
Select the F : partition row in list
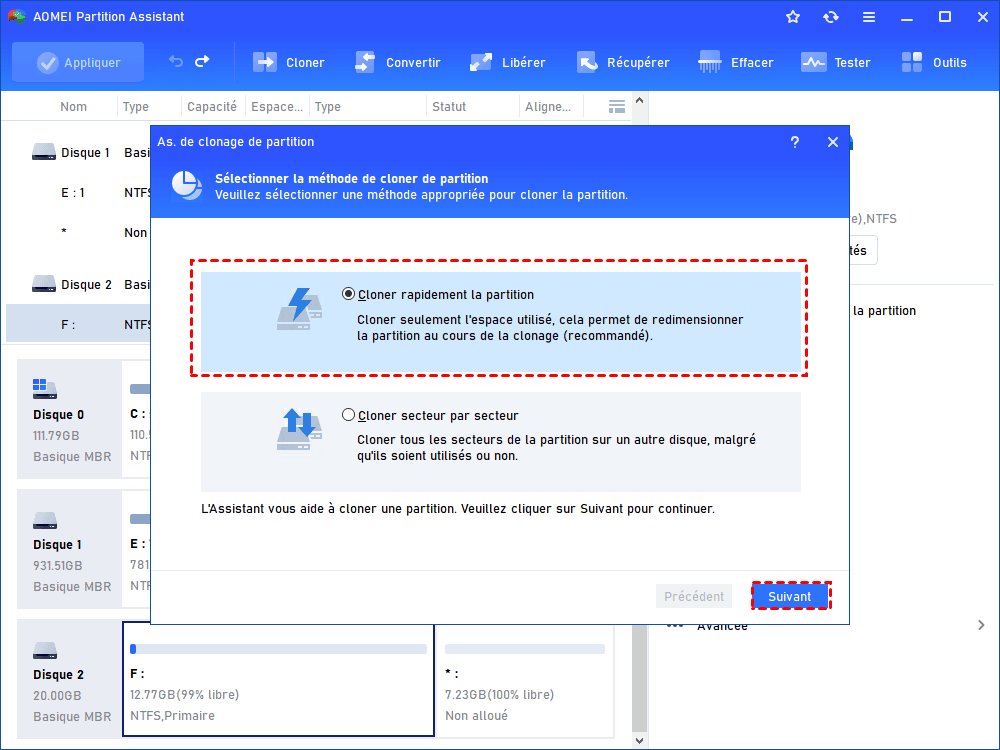point(78,324)
